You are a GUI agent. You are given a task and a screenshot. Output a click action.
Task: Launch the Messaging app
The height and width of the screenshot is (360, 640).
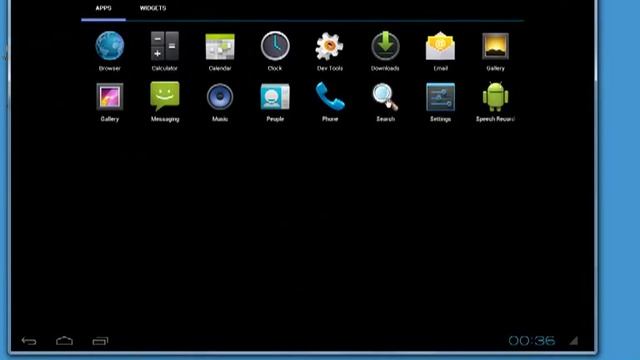[x=165, y=96]
